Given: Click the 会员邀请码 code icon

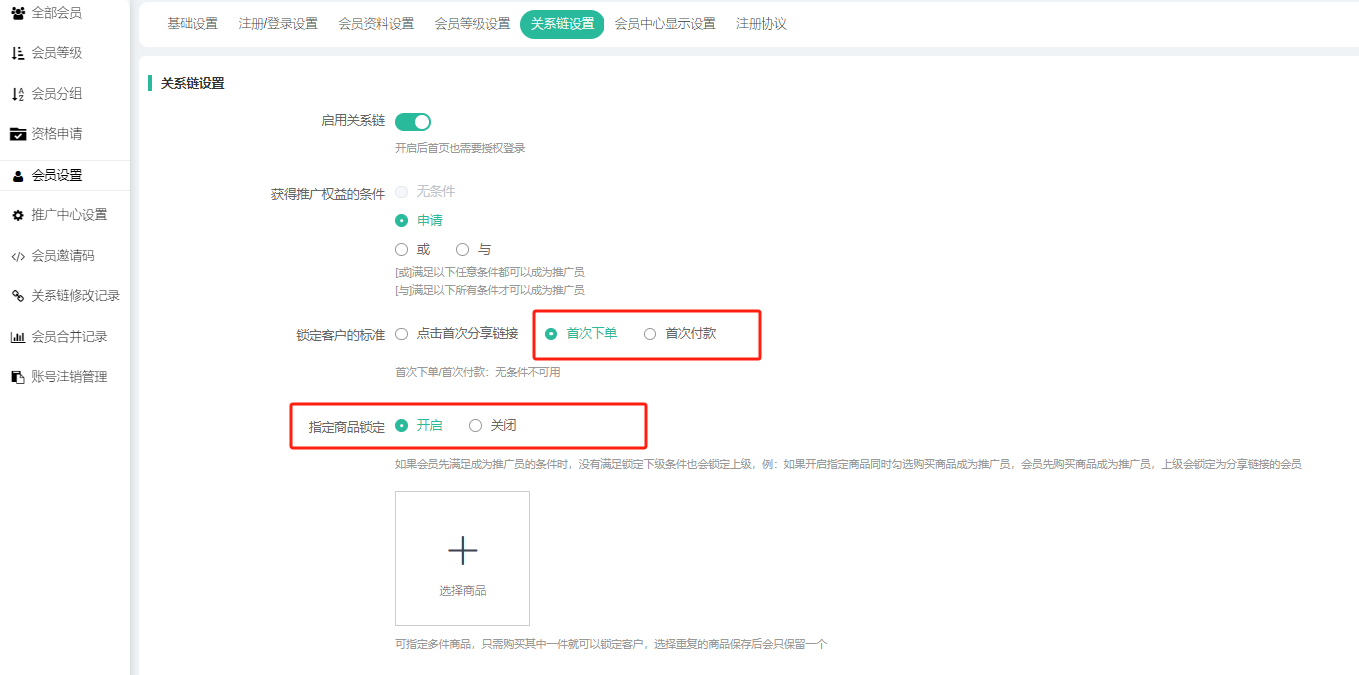Looking at the screenshot, I should [18, 256].
